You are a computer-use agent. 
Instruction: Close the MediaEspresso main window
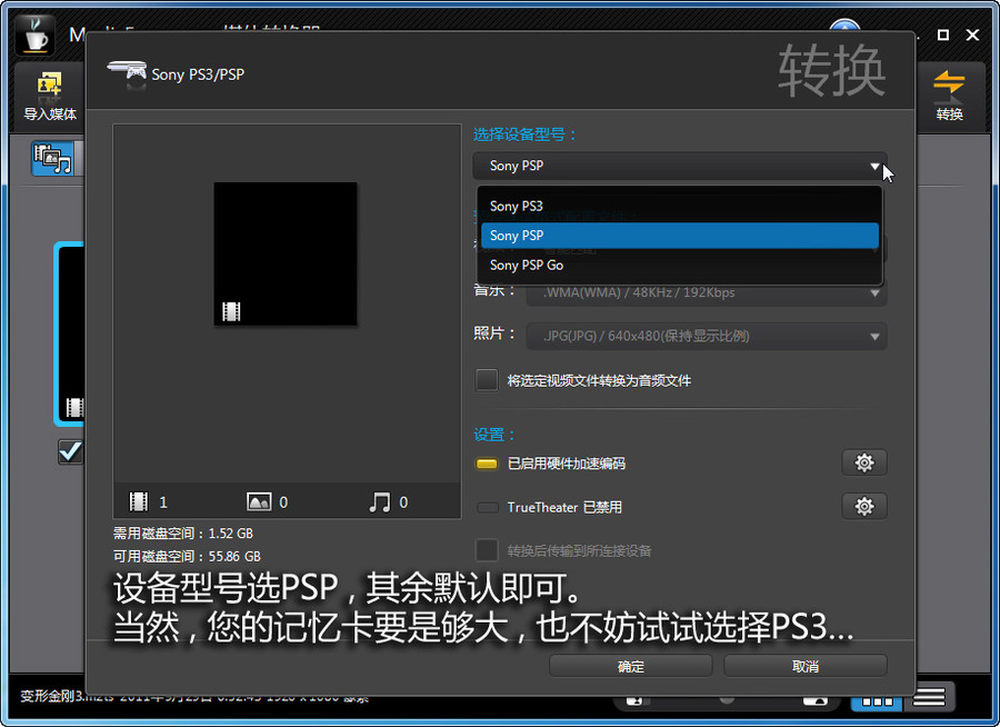tap(972, 35)
